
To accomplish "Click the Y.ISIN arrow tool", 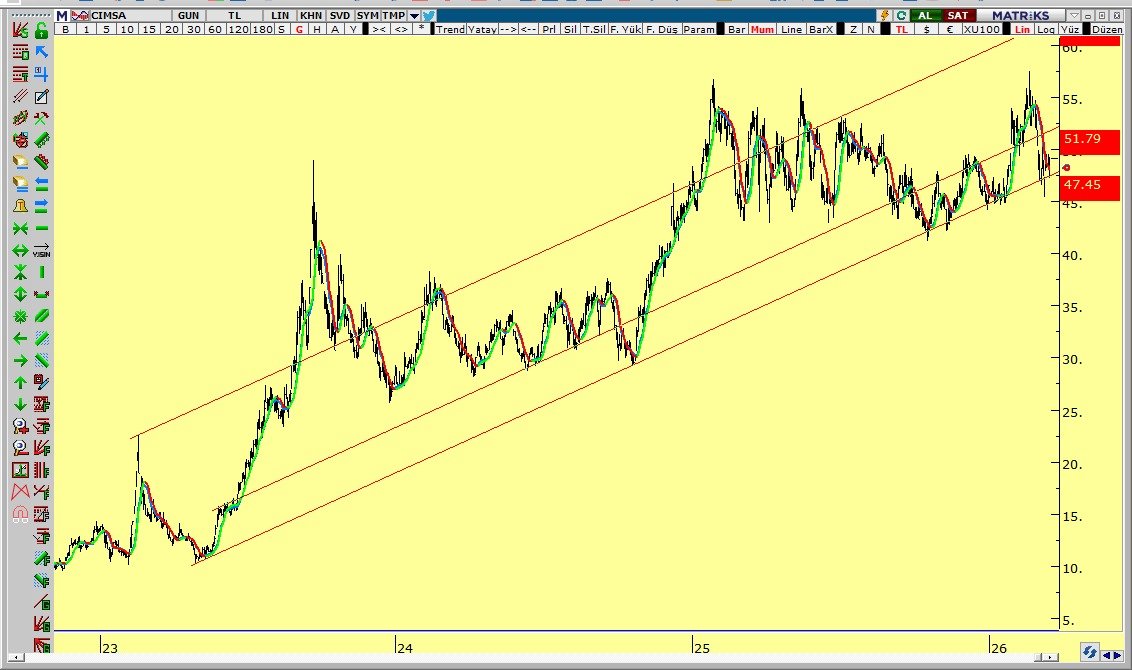I will 41,251.
